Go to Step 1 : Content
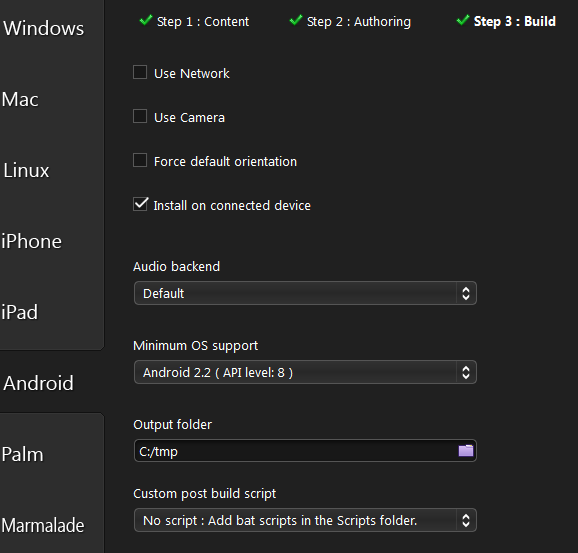 (x=203, y=22)
